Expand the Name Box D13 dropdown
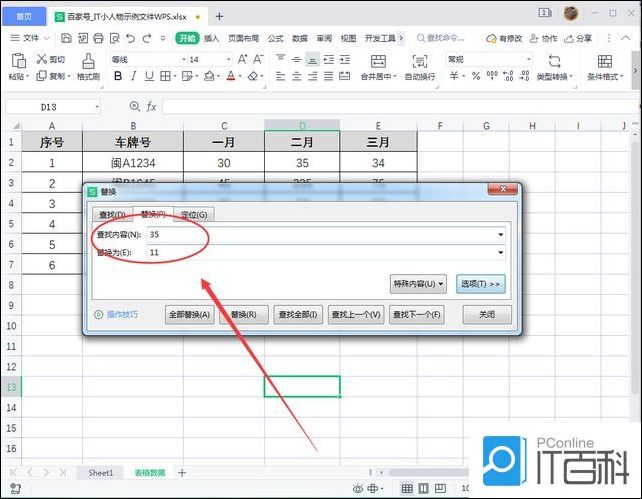Image resolution: width=642 pixels, height=499 pixels. [97, 107]
